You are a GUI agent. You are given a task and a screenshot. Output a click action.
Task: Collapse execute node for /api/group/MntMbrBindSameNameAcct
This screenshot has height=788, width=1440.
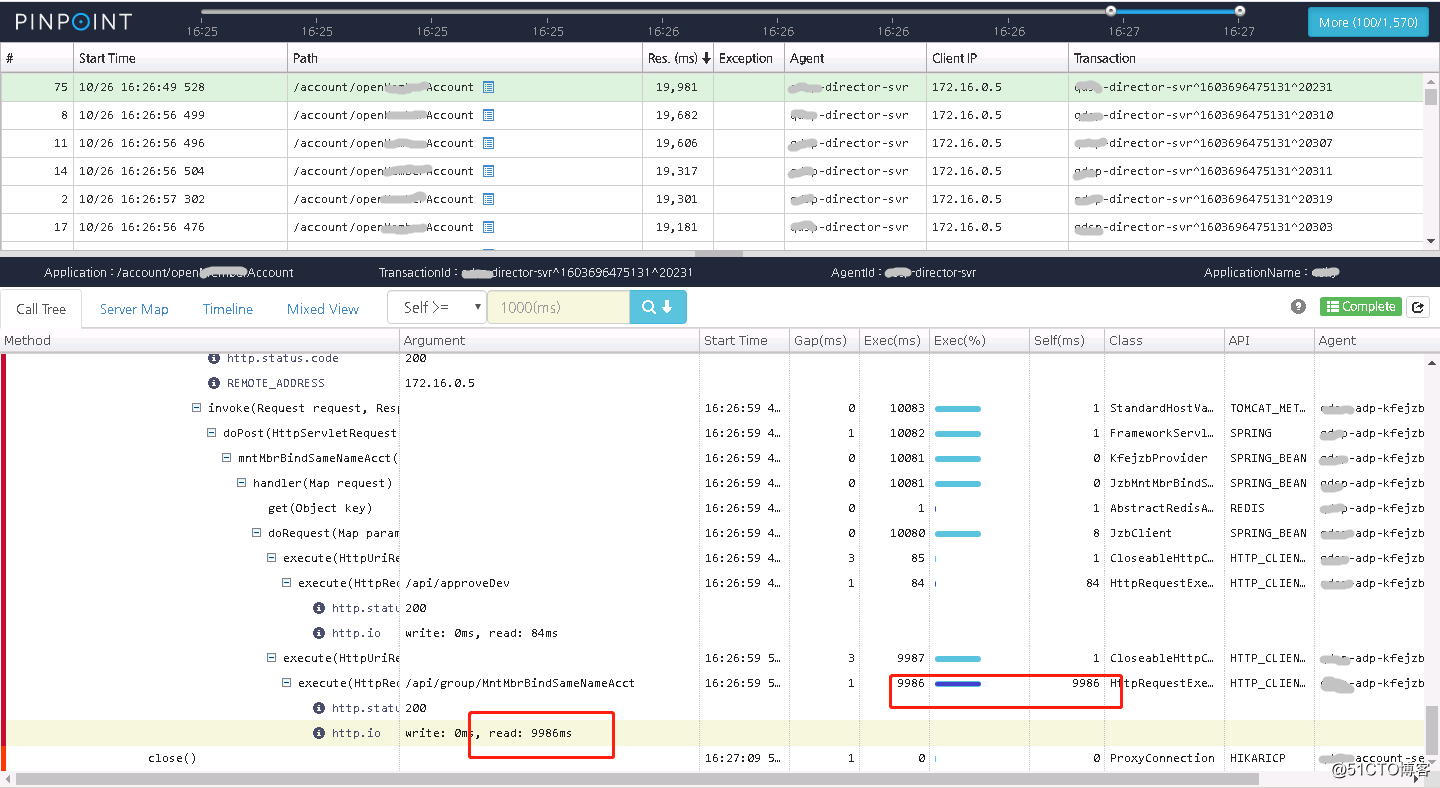tap(287, 683)
